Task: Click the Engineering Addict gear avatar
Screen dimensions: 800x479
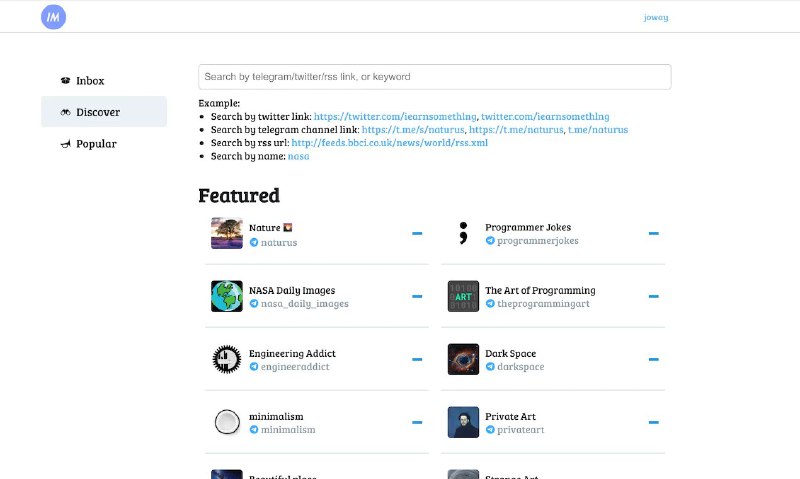Action: coord(227,360)
